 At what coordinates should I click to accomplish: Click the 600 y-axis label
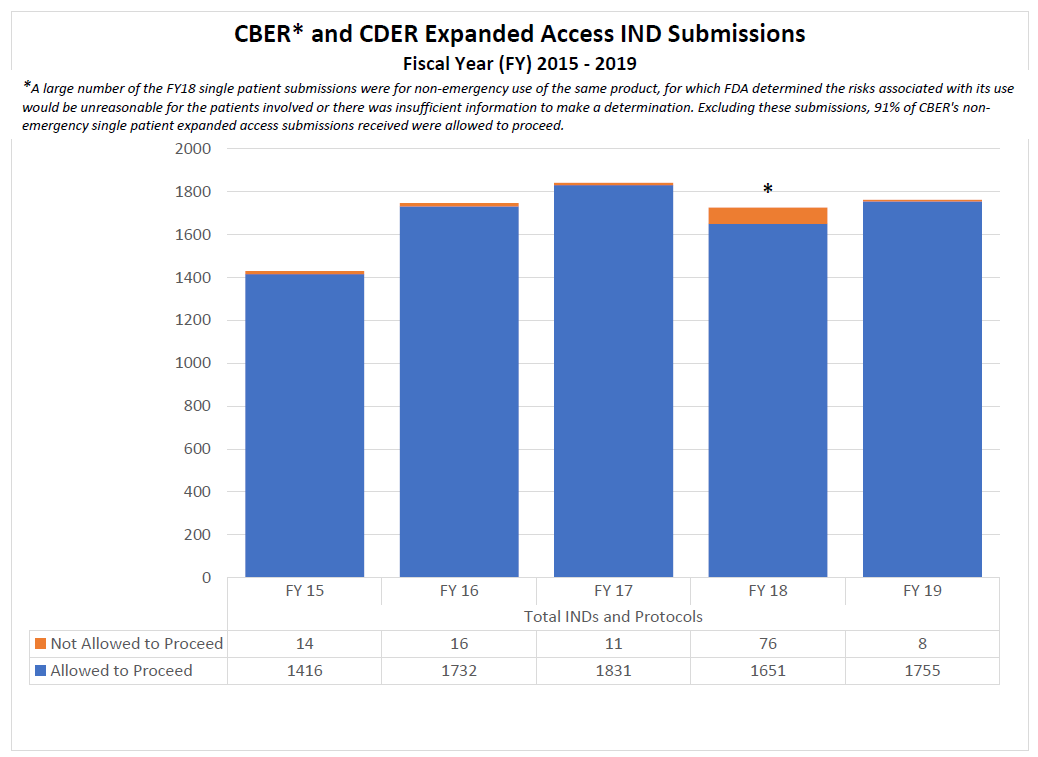pyautogui.click(x=197, y=449)
